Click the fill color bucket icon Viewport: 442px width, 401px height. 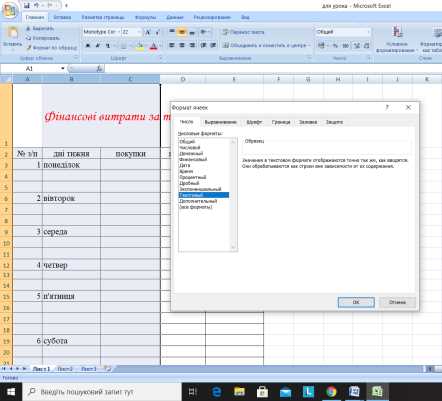tap(140, 46)
